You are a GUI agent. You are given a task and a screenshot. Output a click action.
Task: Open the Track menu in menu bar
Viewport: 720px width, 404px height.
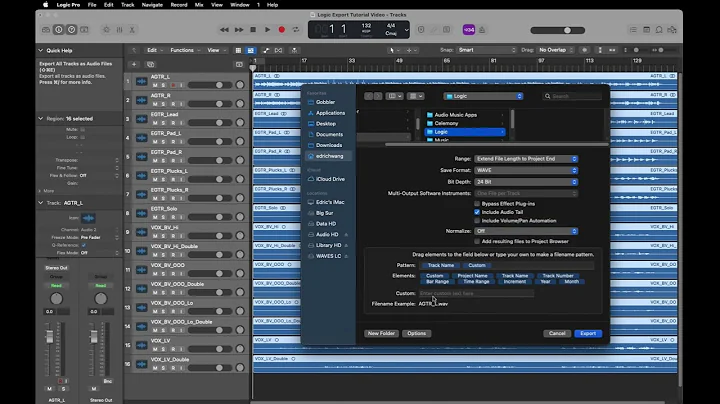[x=127, y=5]
